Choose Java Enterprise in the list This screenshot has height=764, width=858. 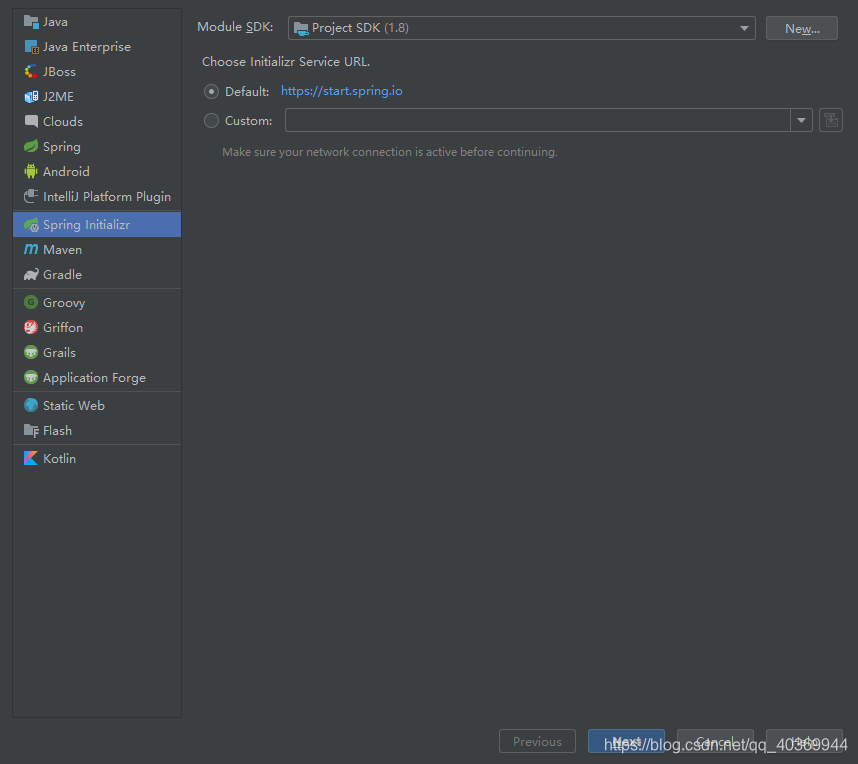[87, 47]
